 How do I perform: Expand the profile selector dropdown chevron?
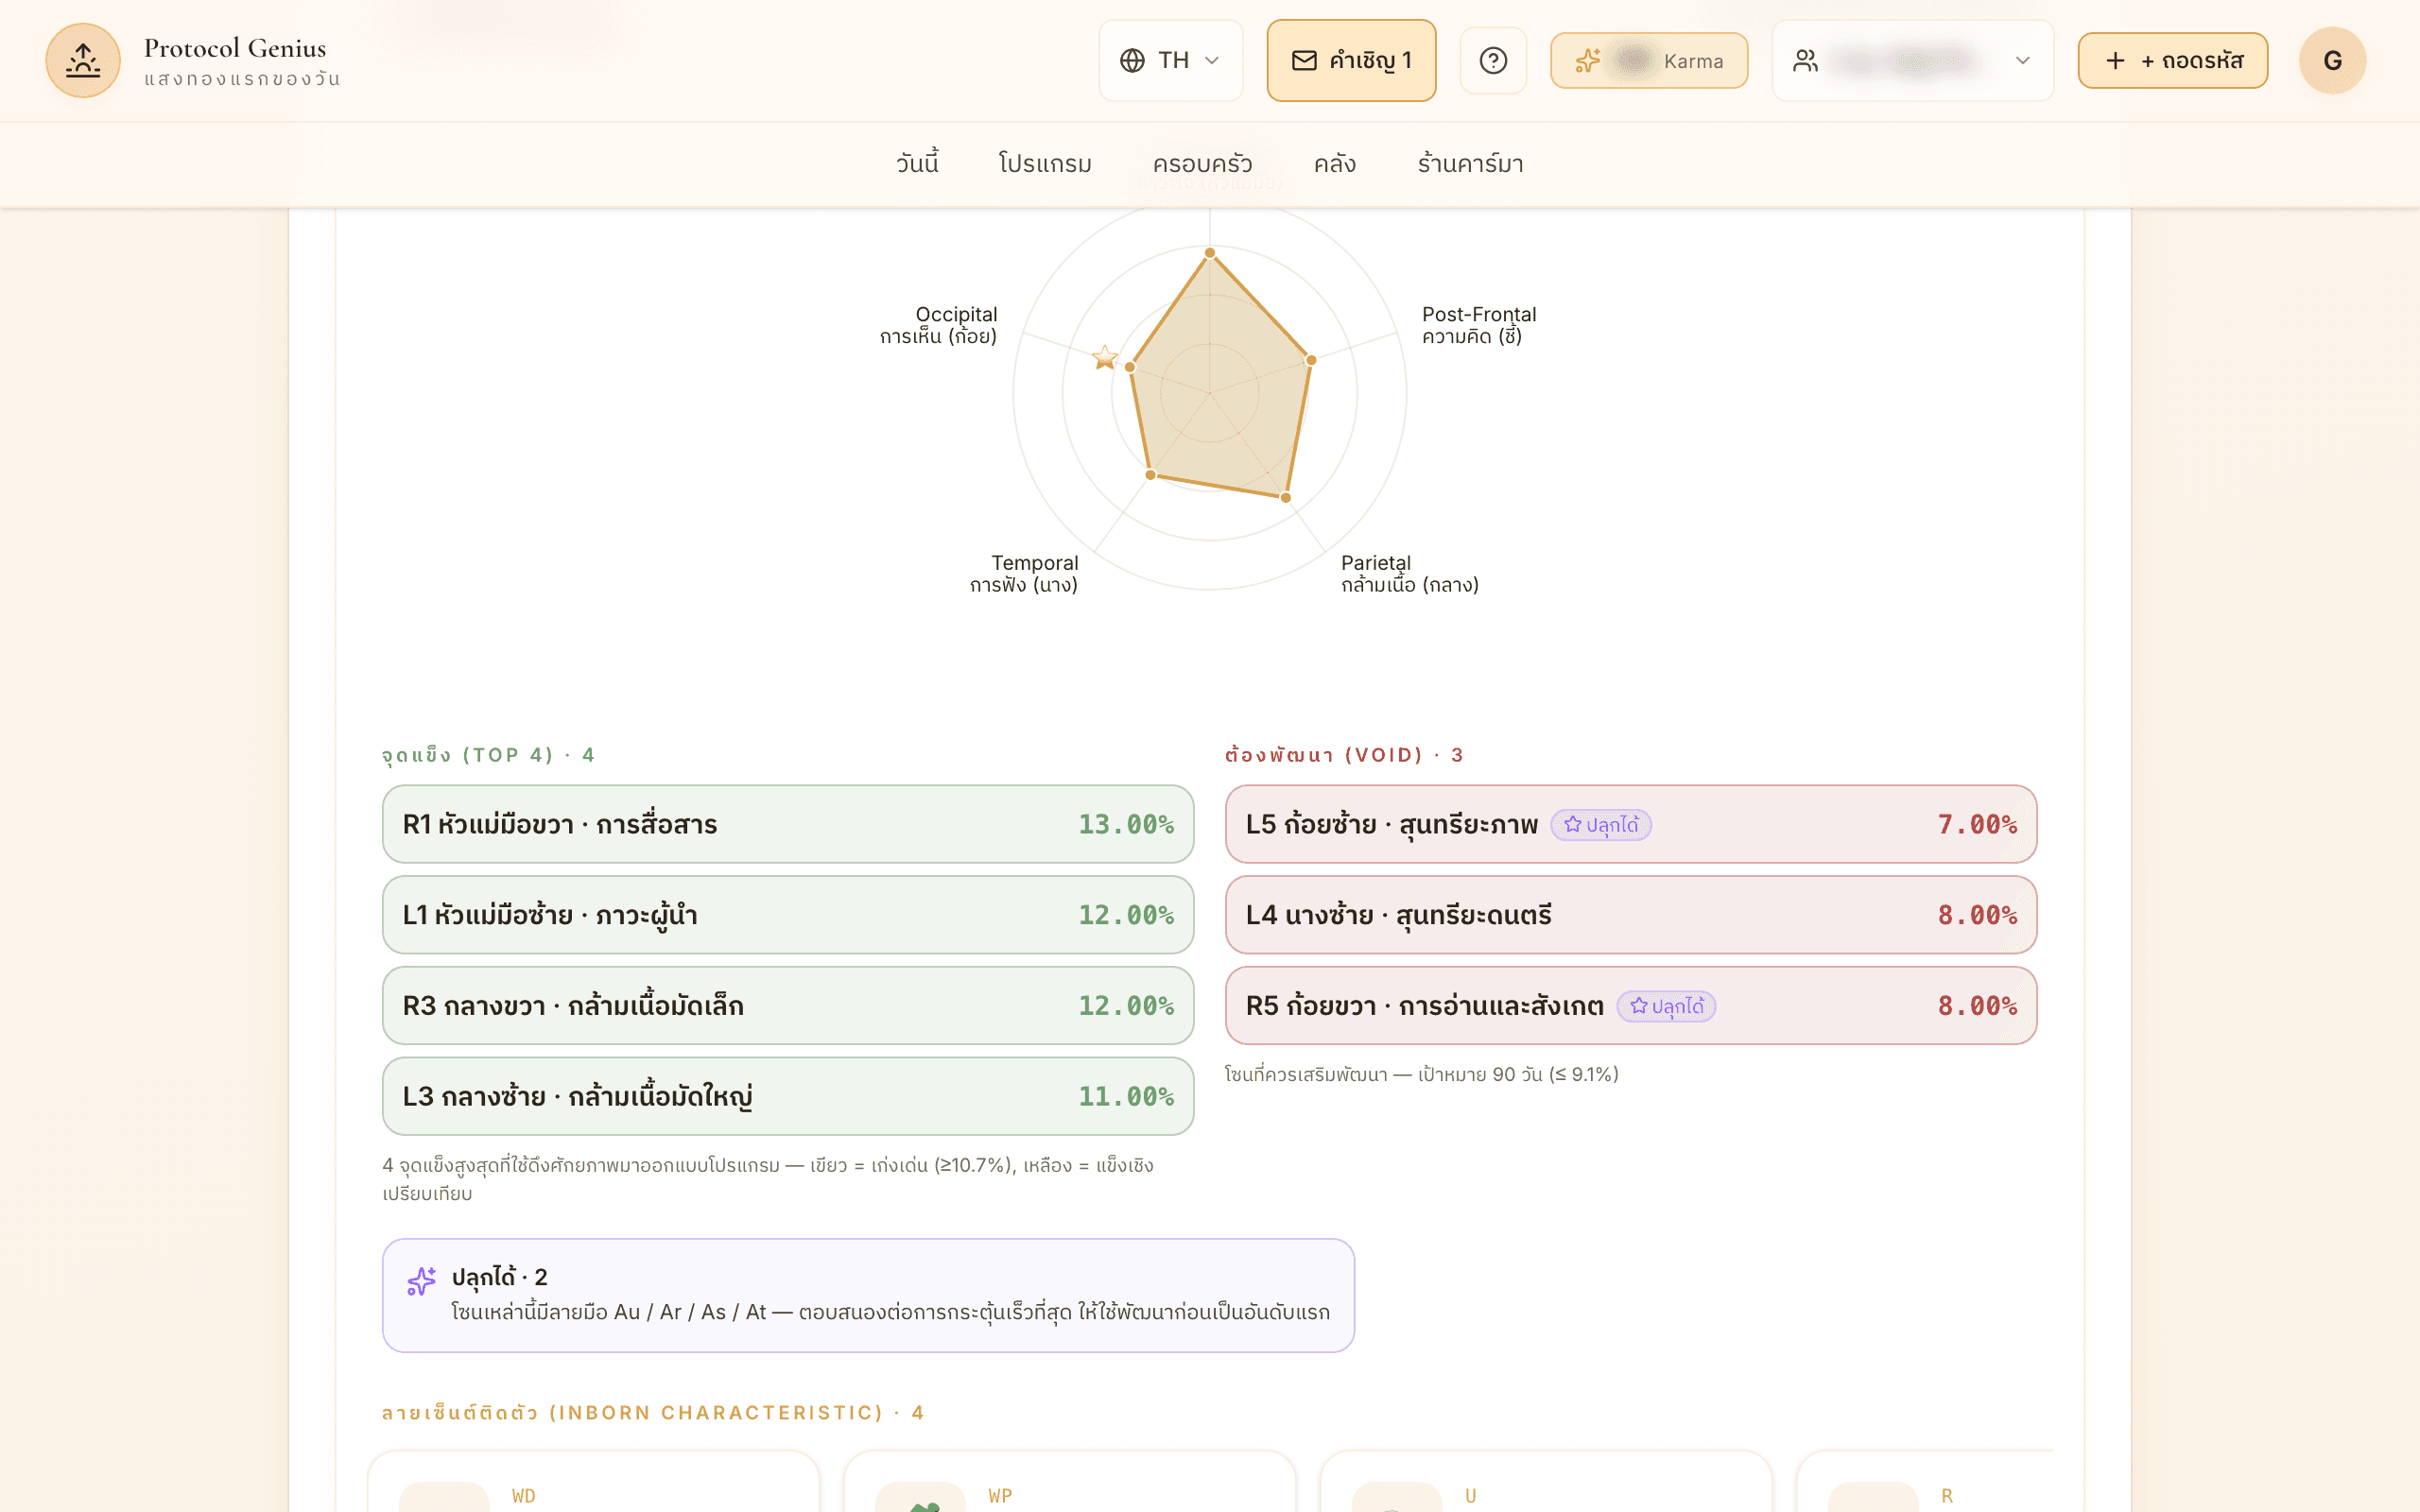pos(2023,61)
